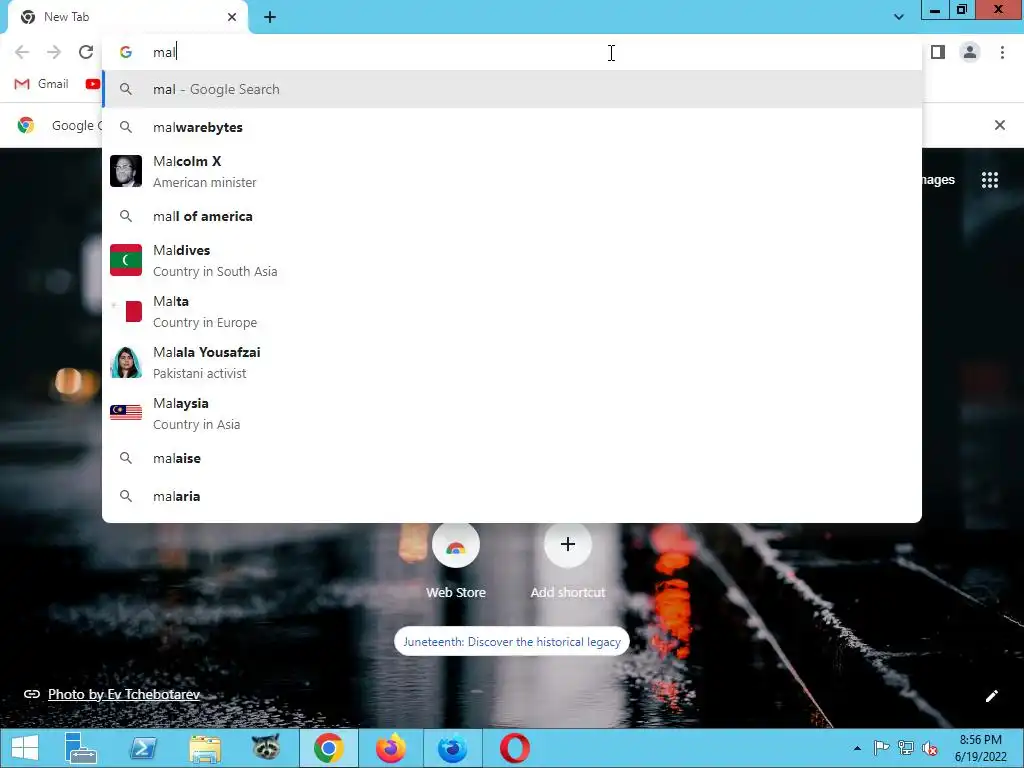Click the Maldives flag thumbnail
The height and width of the screenshot is (768, 1024).
coord(126,260)
